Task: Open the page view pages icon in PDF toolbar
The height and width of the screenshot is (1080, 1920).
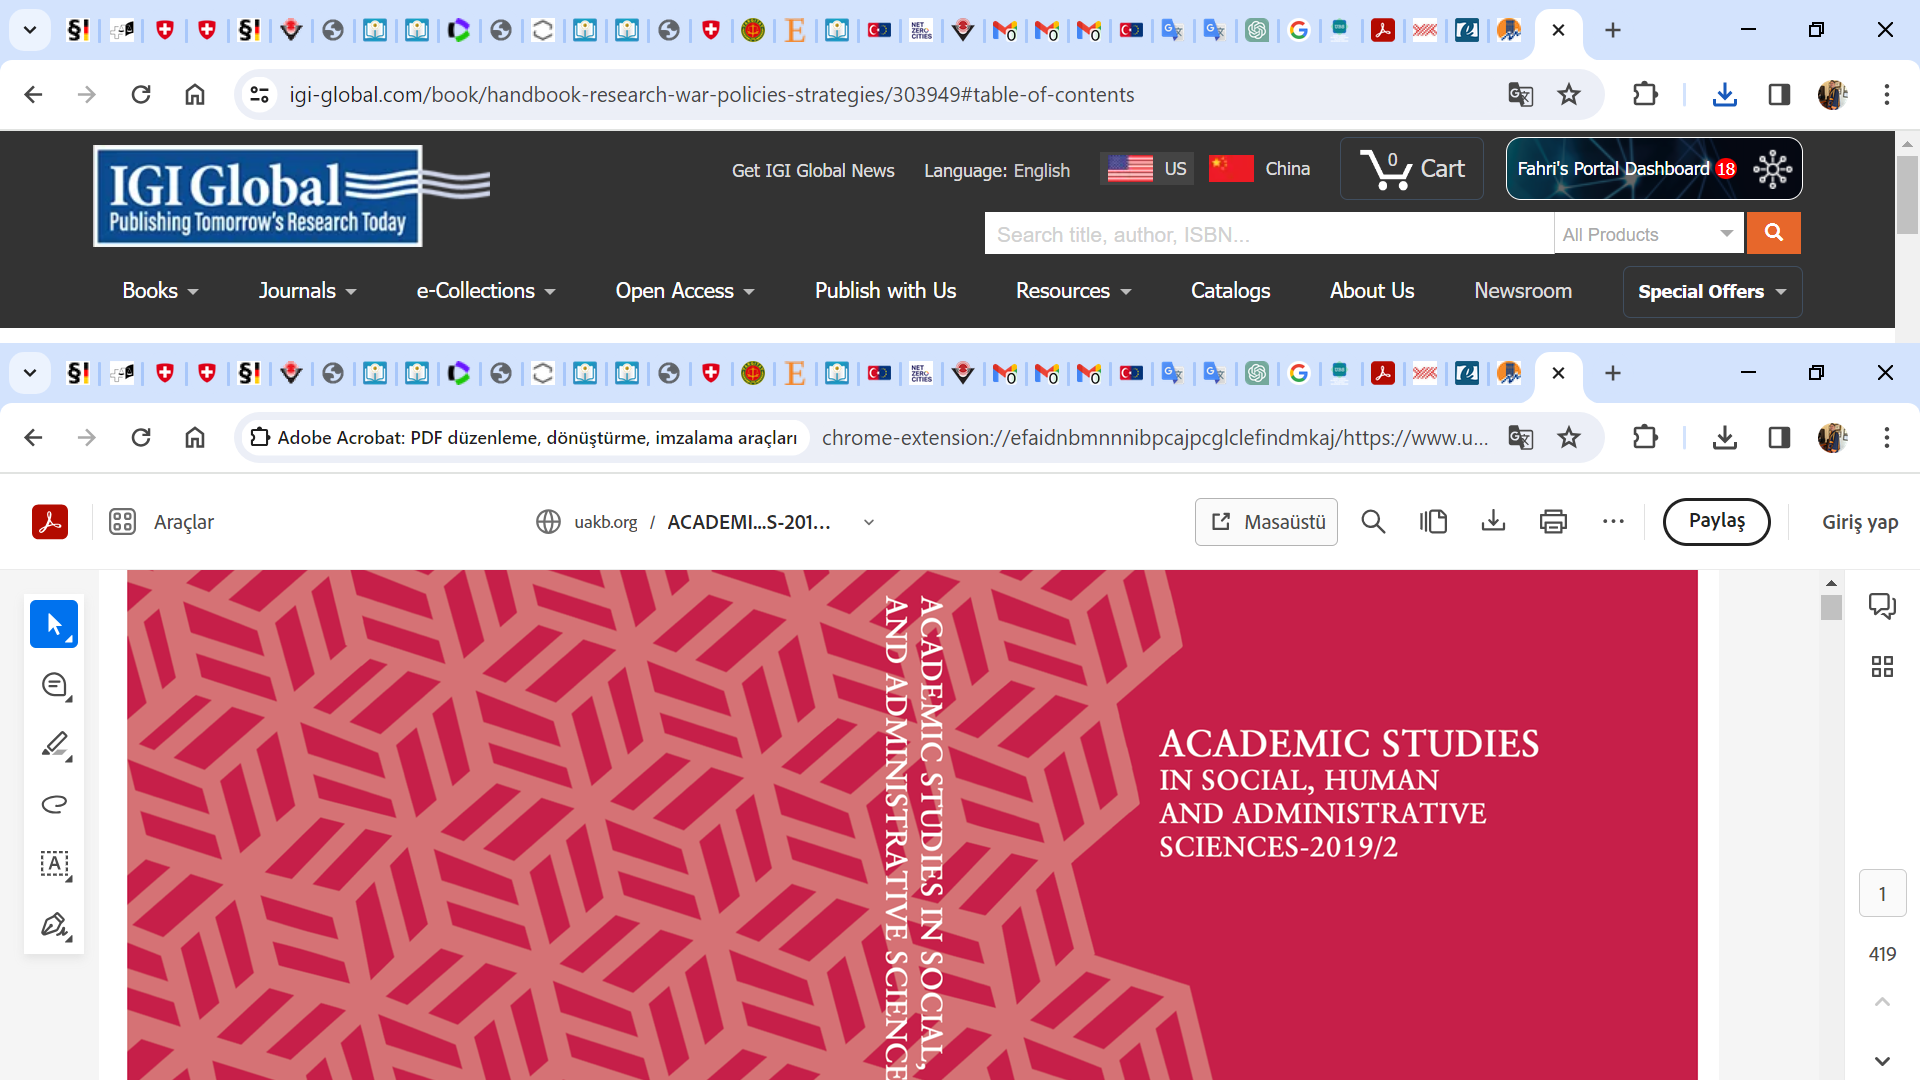Action: pos(1433,522)
